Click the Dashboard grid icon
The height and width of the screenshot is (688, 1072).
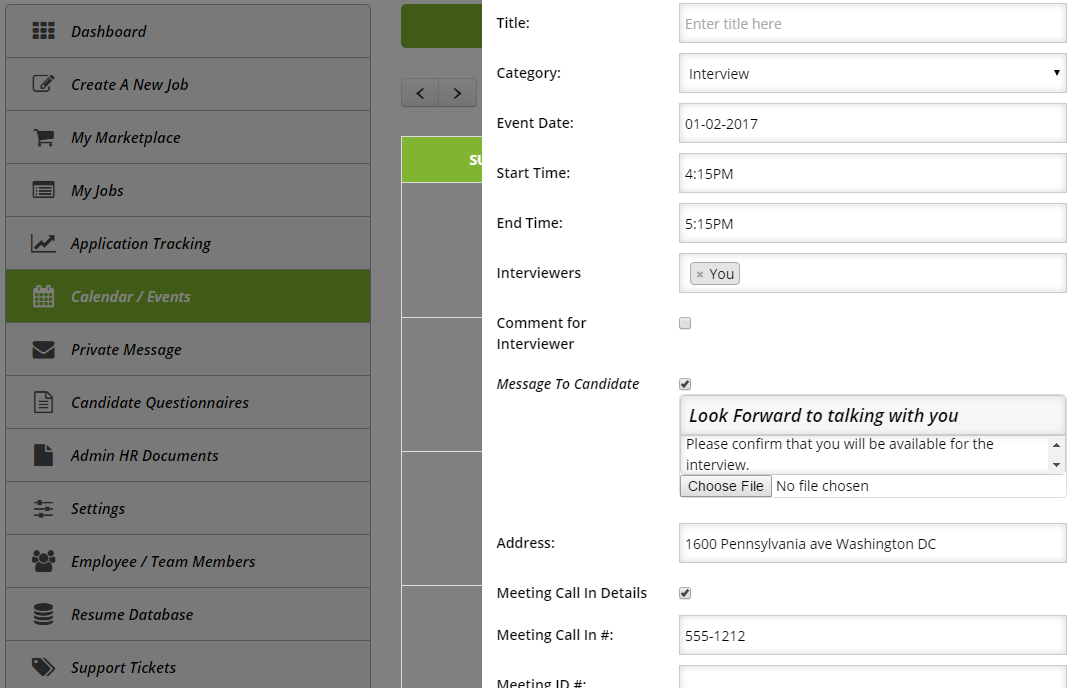[43, 31]
